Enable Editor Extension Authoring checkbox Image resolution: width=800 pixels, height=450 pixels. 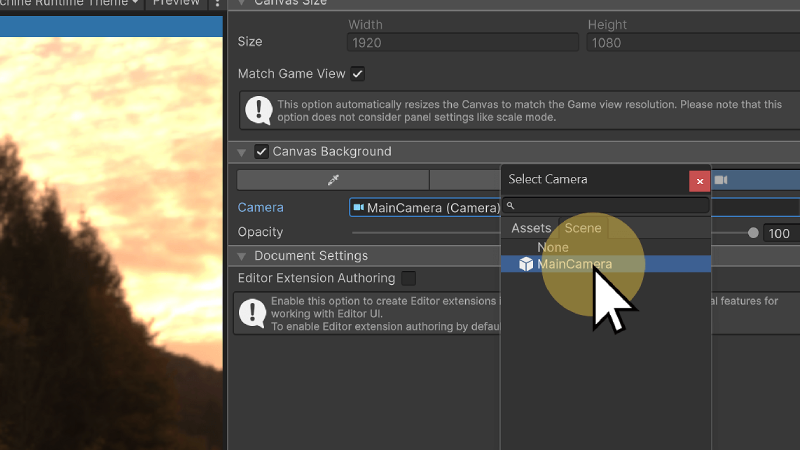tap(408, 278)
